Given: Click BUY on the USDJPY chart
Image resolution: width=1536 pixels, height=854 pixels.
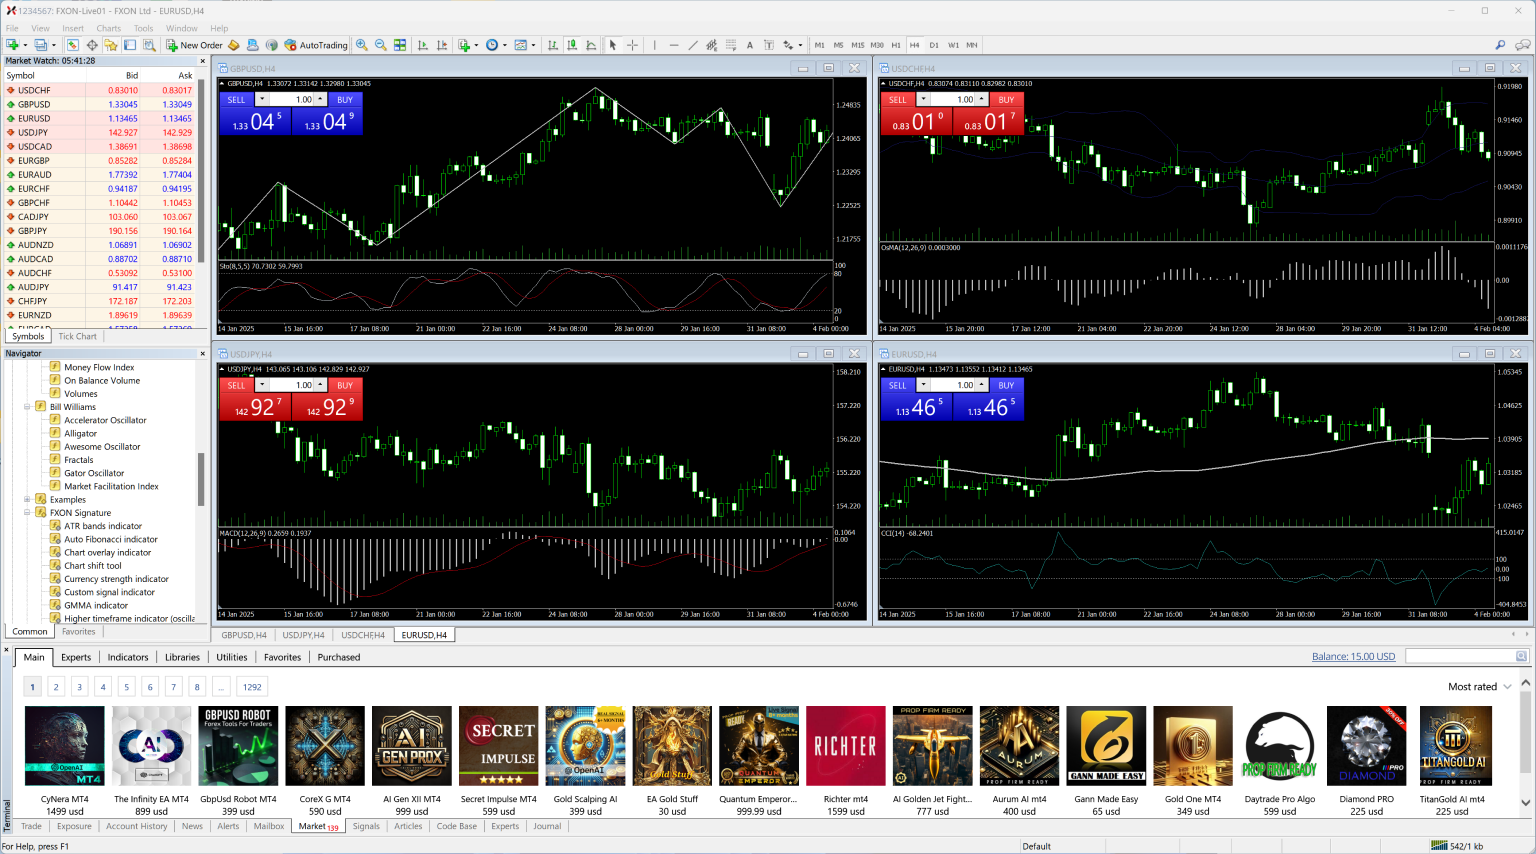Looking at the screenshot, I should (x=345, y=385).
